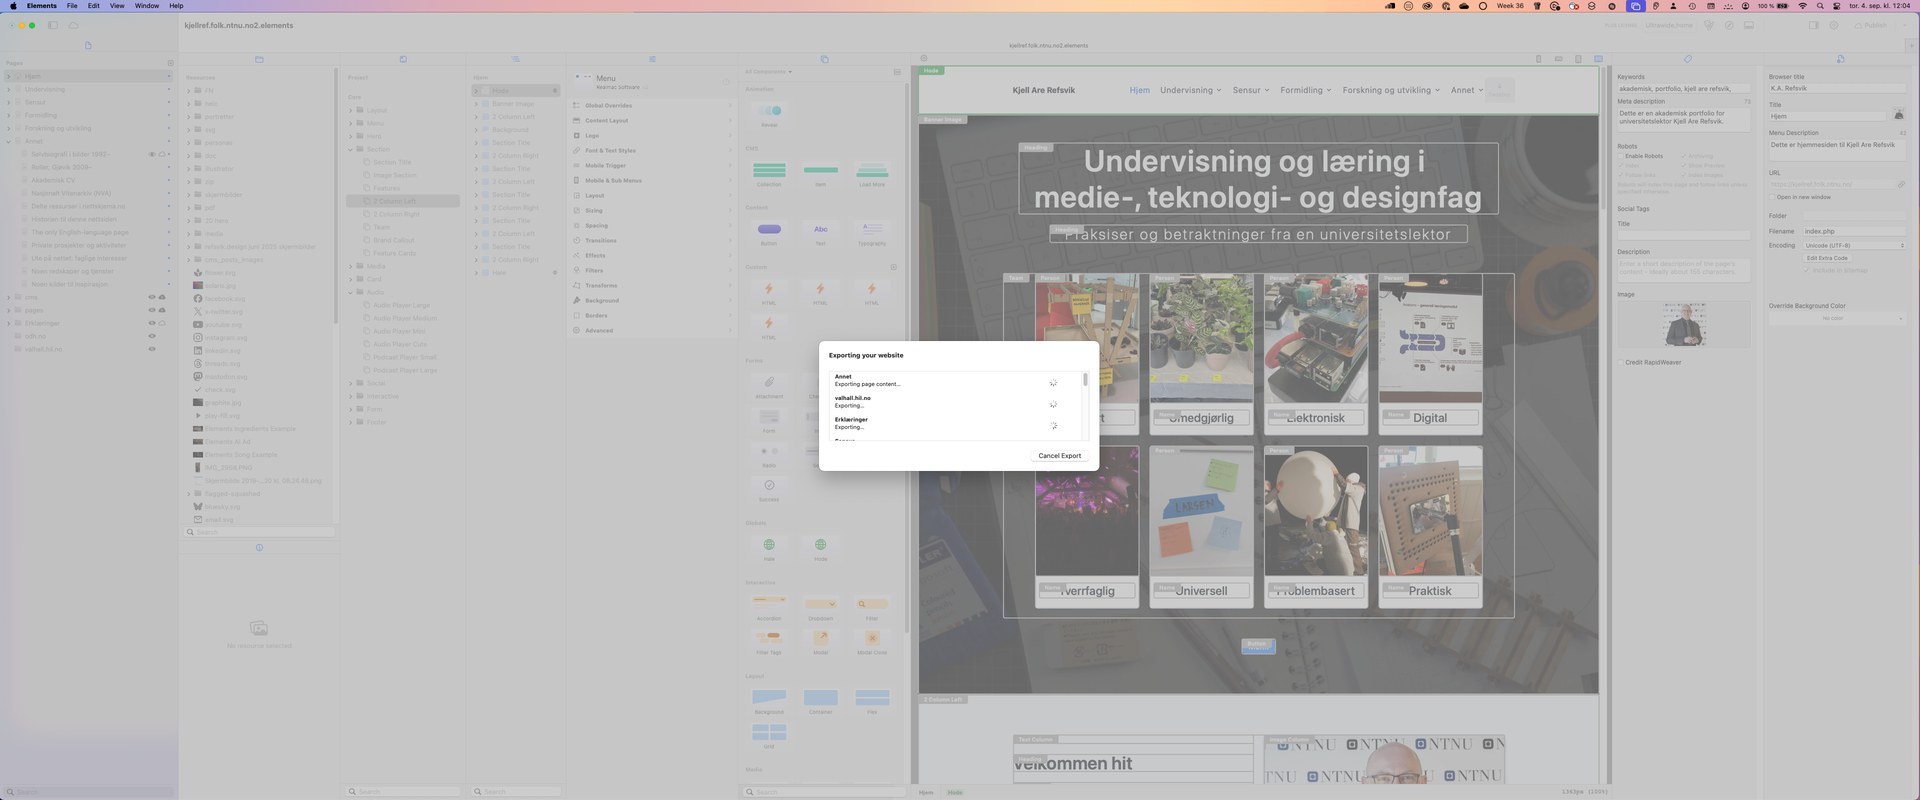The image size is (1920, 800).
Task: Open the File menu
Action: (x=72, y=6)
